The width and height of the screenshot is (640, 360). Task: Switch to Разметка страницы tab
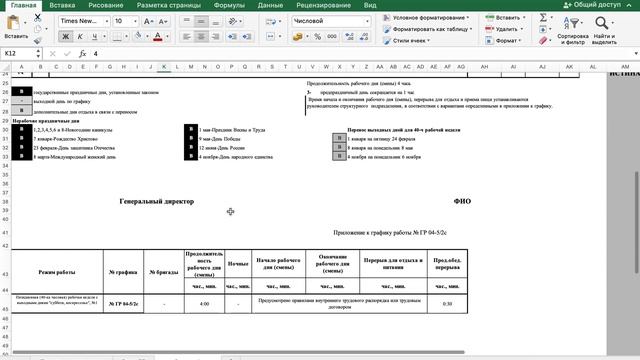pos(169,5)
